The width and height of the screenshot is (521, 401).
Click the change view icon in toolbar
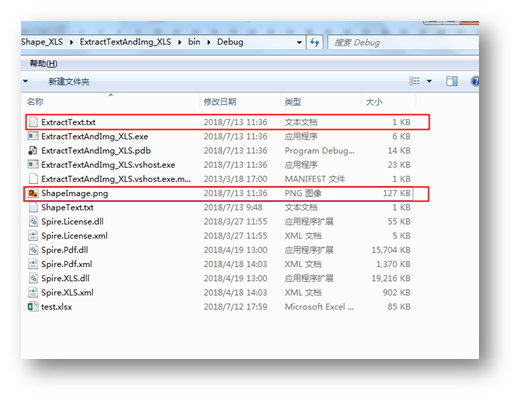point(414,81)
